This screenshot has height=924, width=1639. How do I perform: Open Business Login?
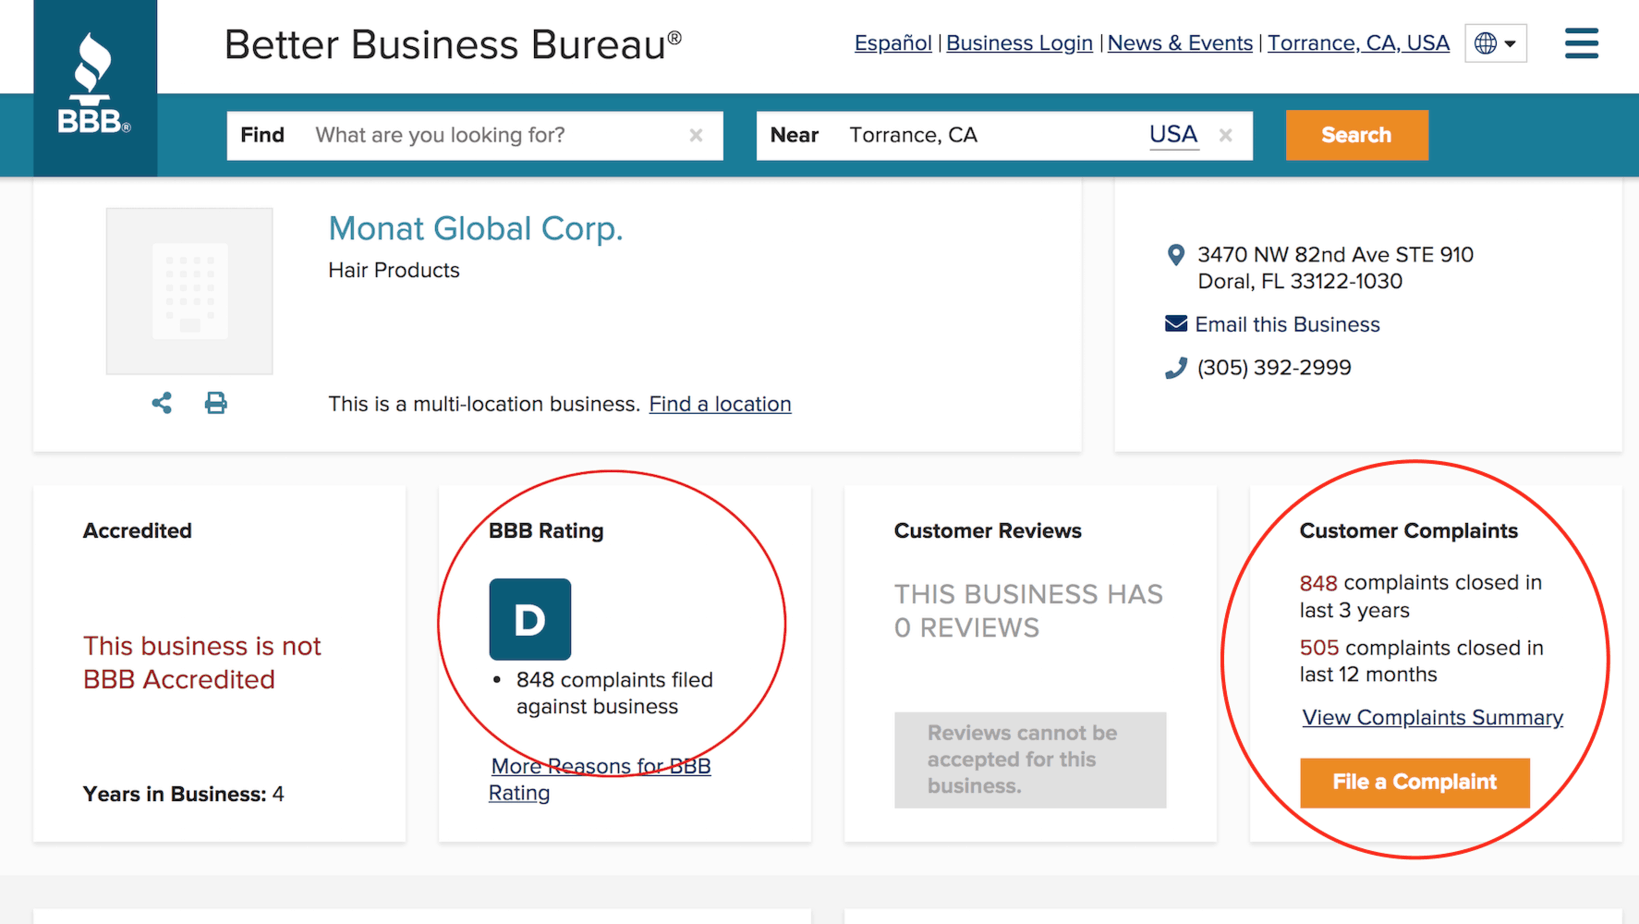1019,43
